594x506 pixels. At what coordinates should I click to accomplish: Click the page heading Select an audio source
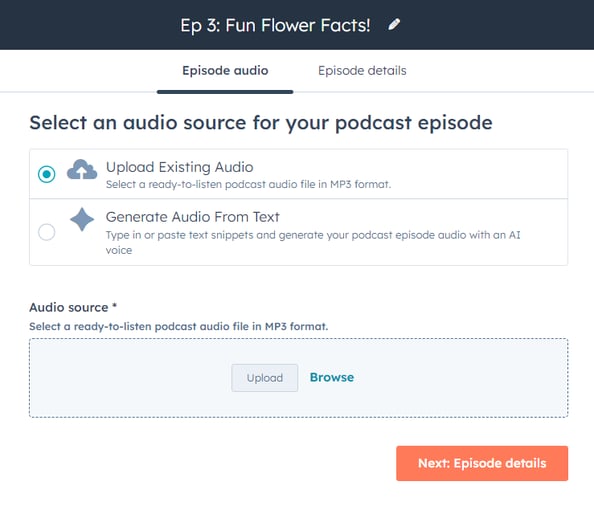click(261, 123)
